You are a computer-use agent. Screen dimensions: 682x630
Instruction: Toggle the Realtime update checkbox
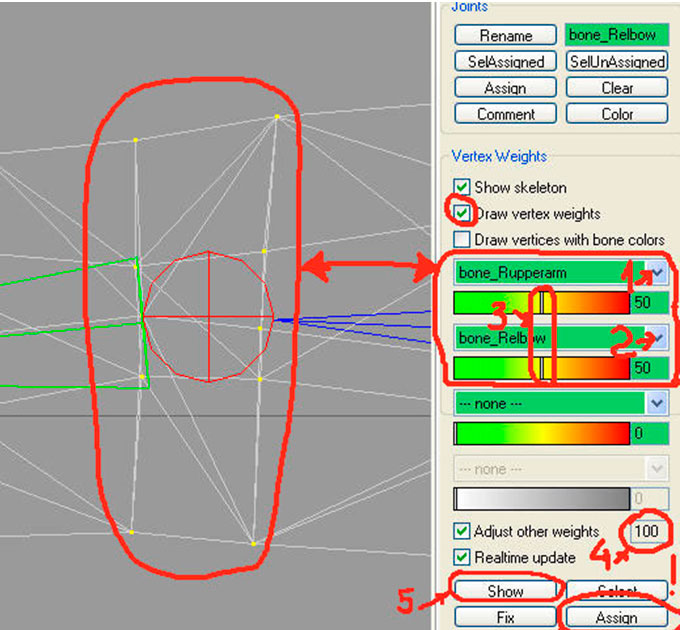462,557
